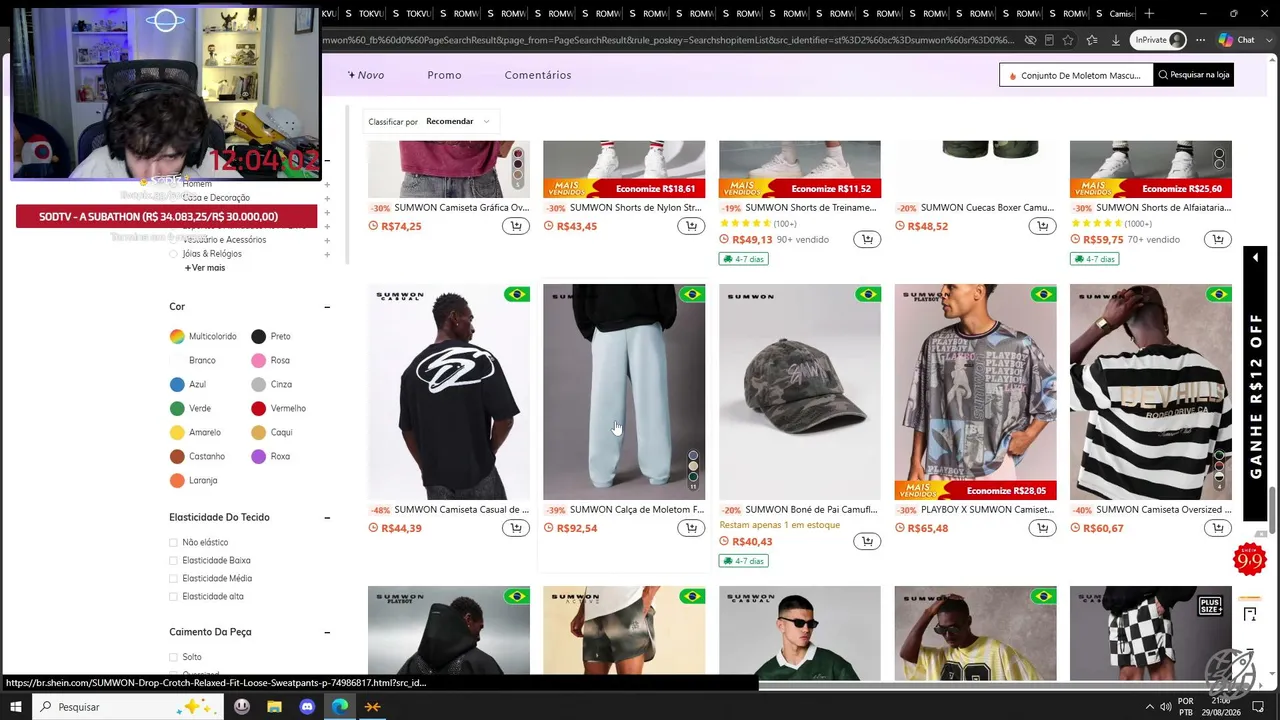Check the Elasticidade alta checkbox
This screenshot has height=720, width=1280.
173,597
